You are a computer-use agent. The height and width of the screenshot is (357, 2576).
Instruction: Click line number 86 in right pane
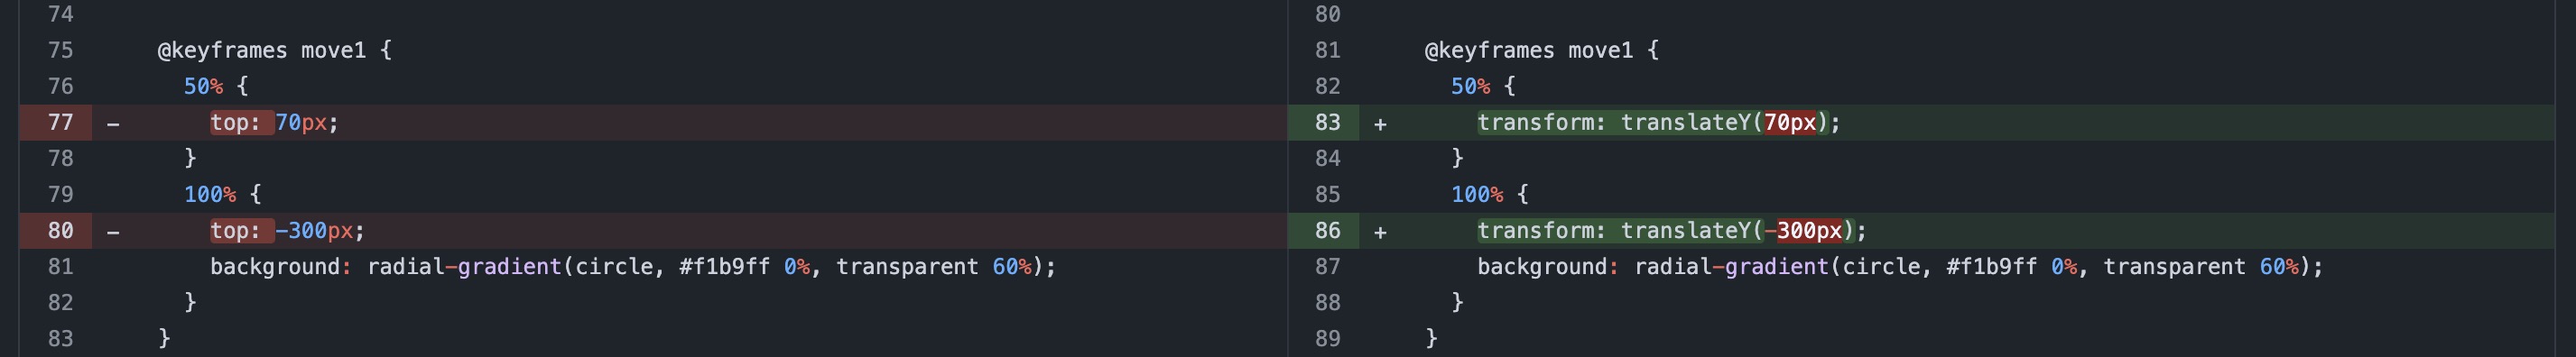pos(1328,230)
